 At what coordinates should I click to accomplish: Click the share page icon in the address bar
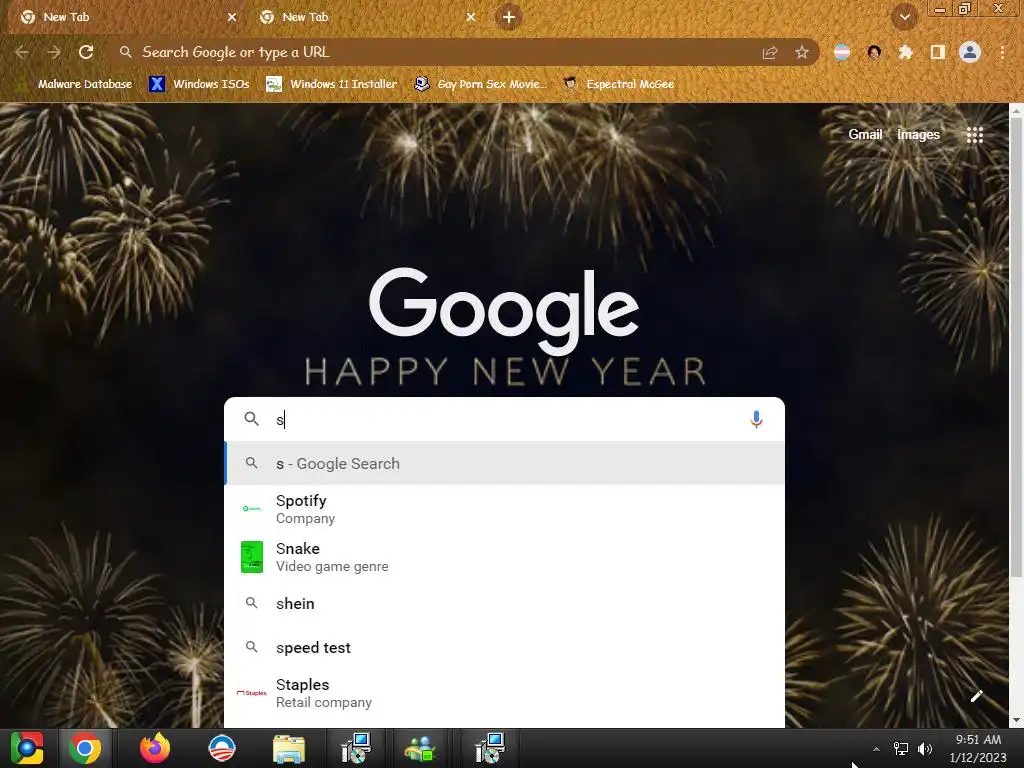pyautogui.click(x=770, y=52)
